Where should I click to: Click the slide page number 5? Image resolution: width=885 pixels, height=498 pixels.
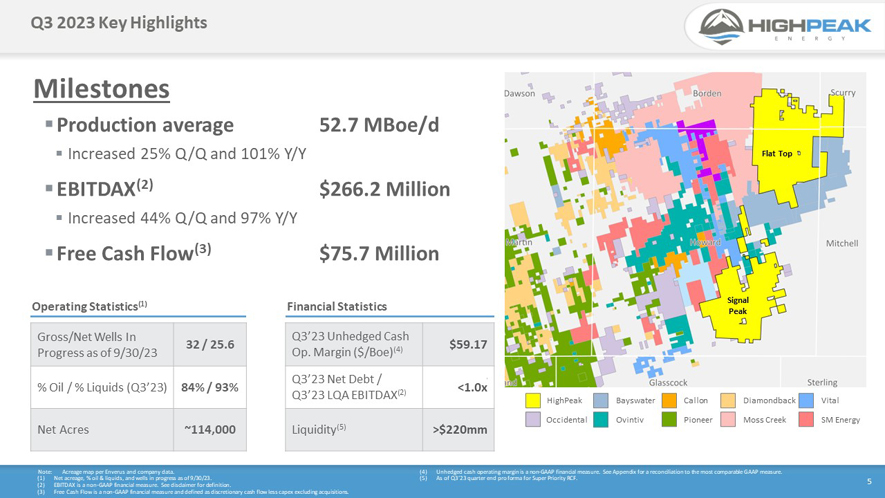coord(869,482)
